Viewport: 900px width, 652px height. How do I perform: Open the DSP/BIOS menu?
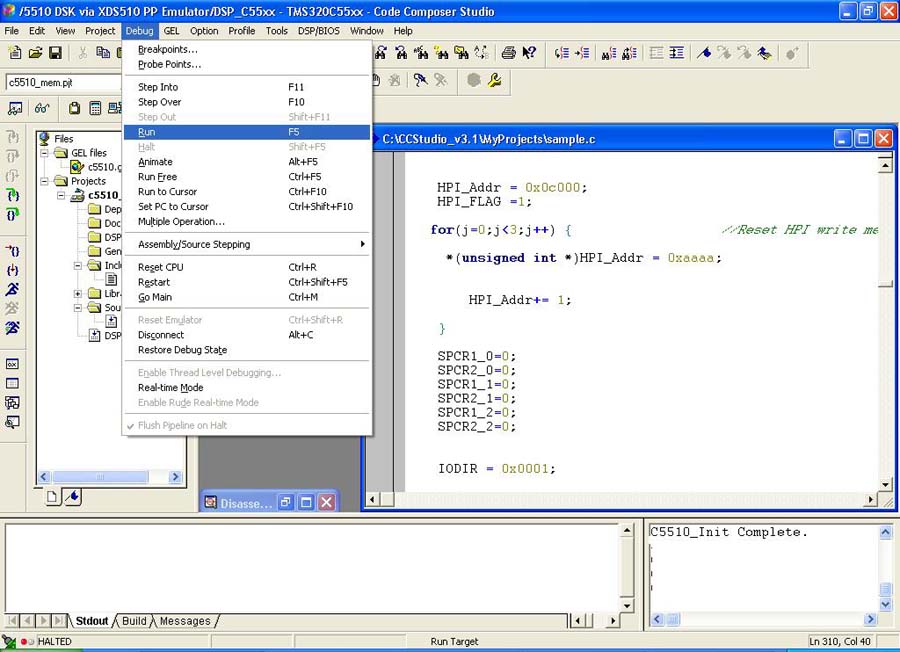click(319, 31)
